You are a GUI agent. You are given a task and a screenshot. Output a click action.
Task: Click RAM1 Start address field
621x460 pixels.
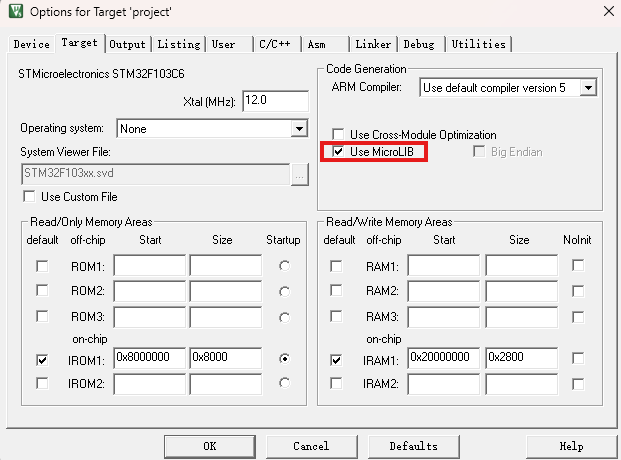pos(443,265)
